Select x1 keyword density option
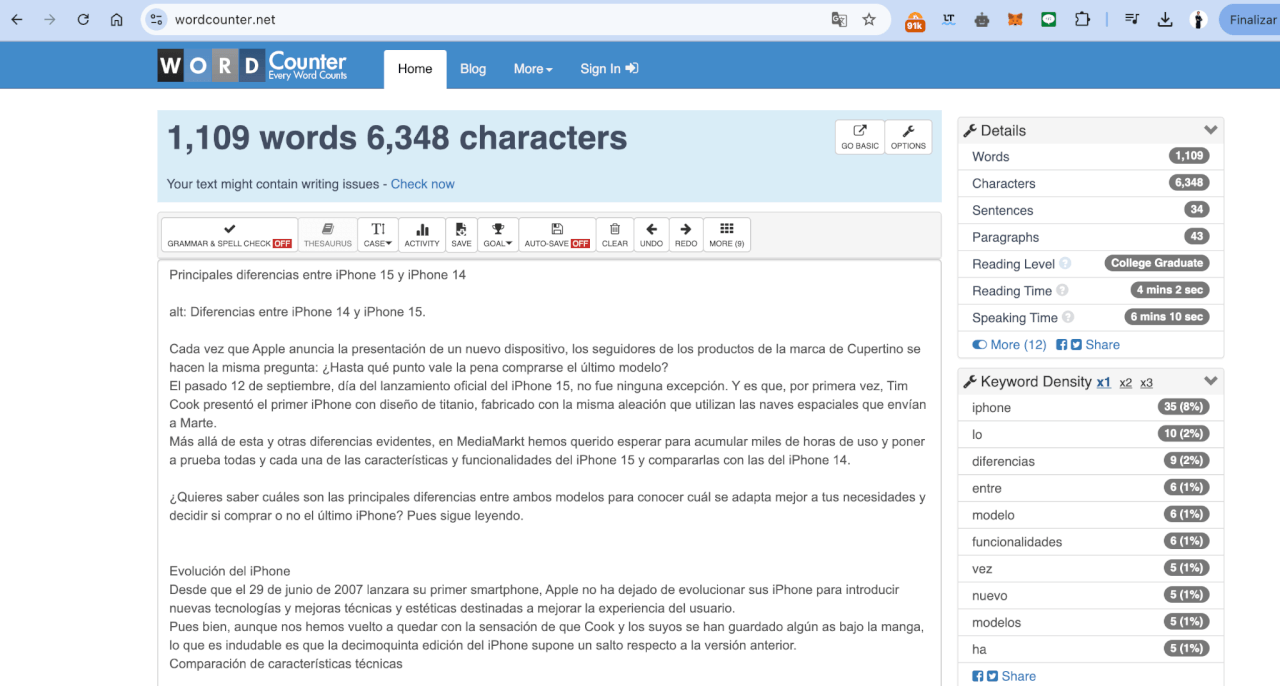The height and width of the screenshot is (686, 1280). (x=1103, y=382)
